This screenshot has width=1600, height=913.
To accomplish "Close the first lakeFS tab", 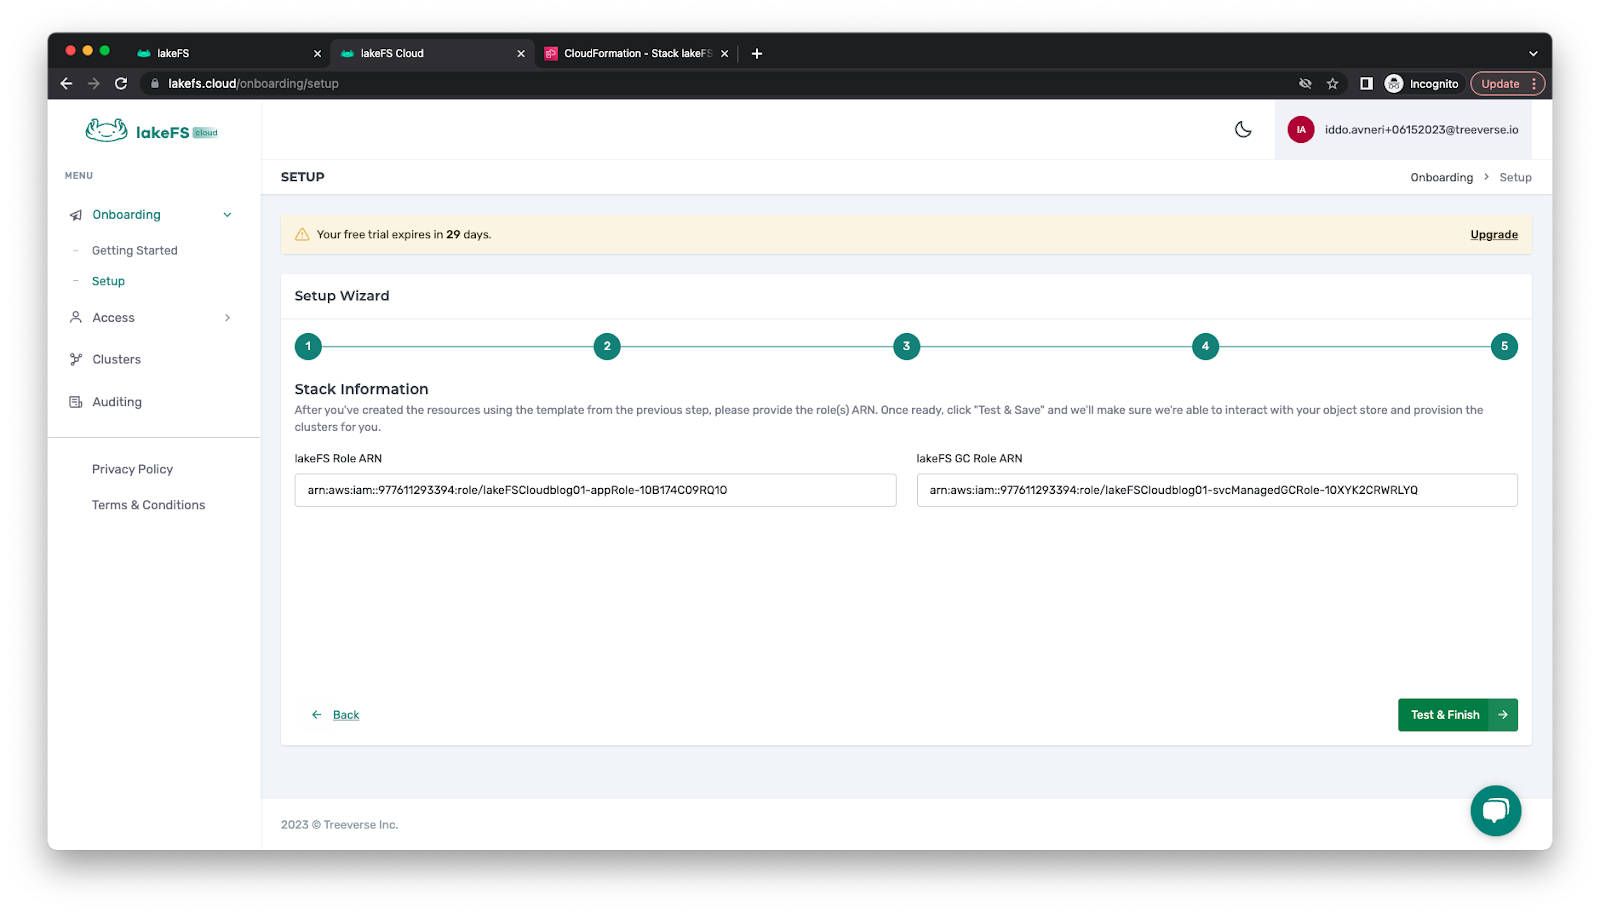I will (x=317, y=54).
